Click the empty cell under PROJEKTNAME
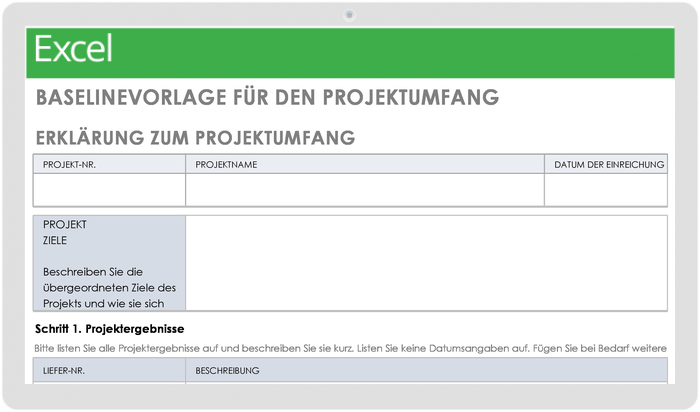Image resolution: width=700 pixels, height=412 pixels. (x=365, y=190)
